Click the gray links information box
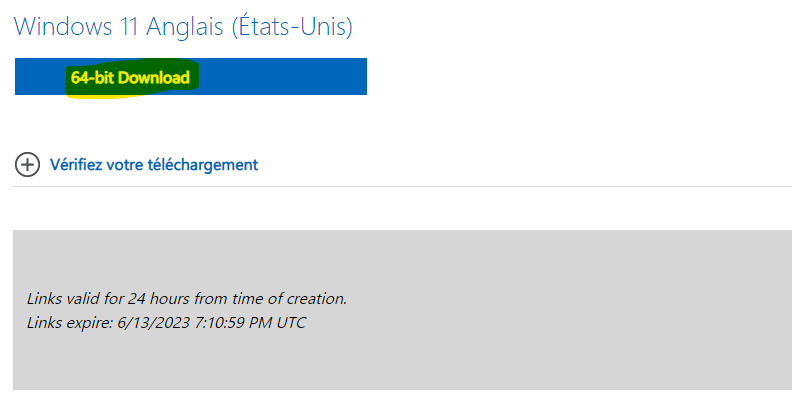 coord(402,310)
